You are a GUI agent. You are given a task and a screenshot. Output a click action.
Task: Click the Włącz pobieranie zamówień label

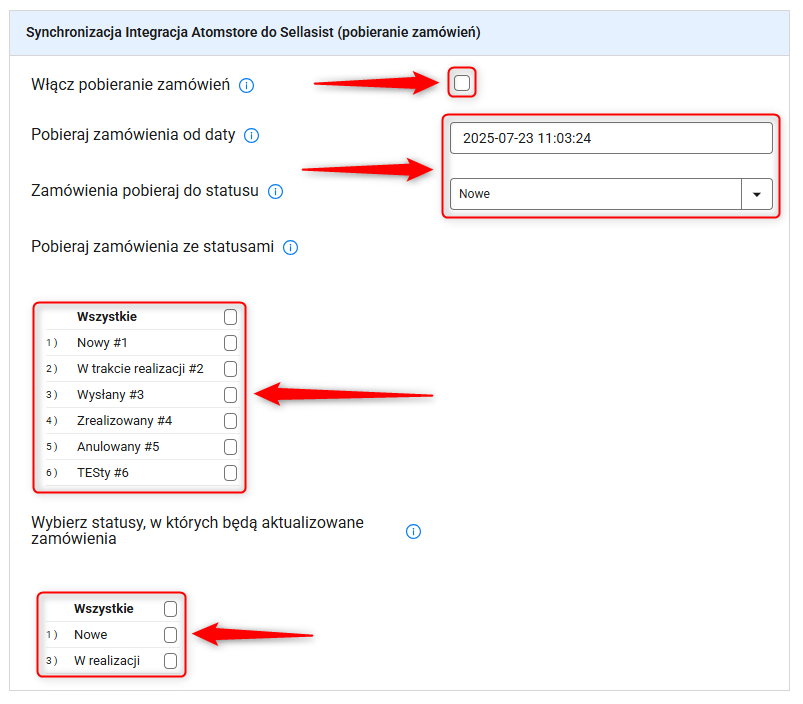point(131,84)
